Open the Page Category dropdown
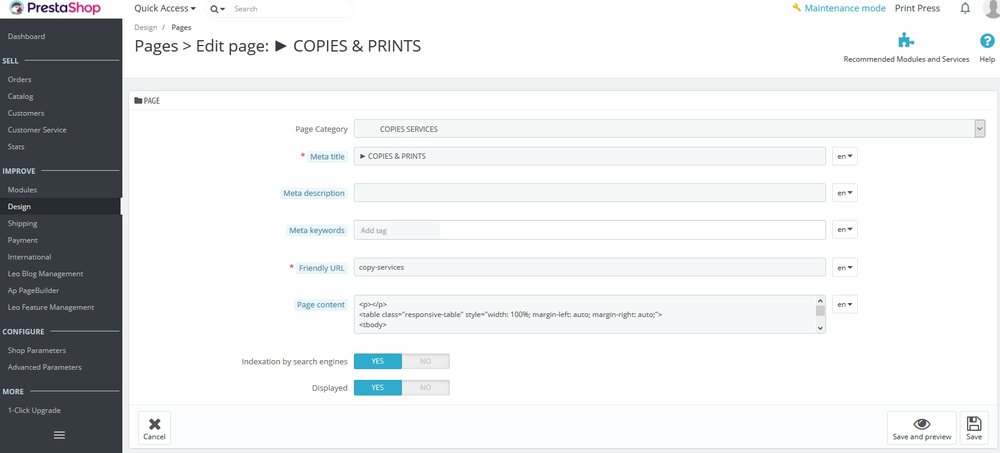 tap(670, 129)
